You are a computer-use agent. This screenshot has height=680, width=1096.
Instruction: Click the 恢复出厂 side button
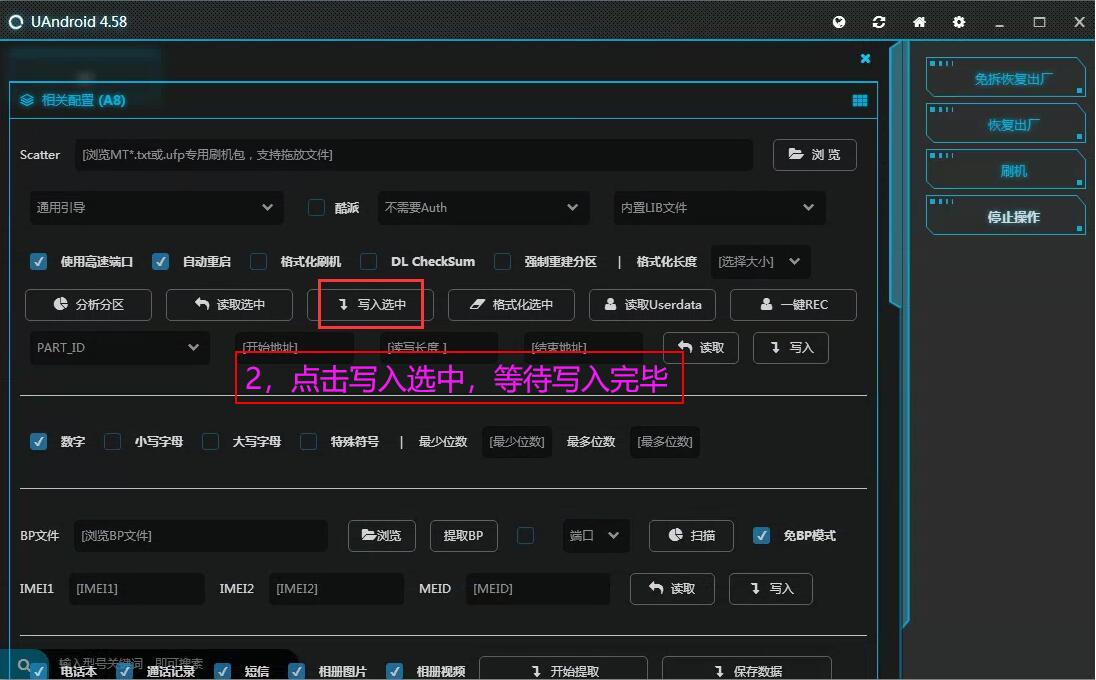1005,123
